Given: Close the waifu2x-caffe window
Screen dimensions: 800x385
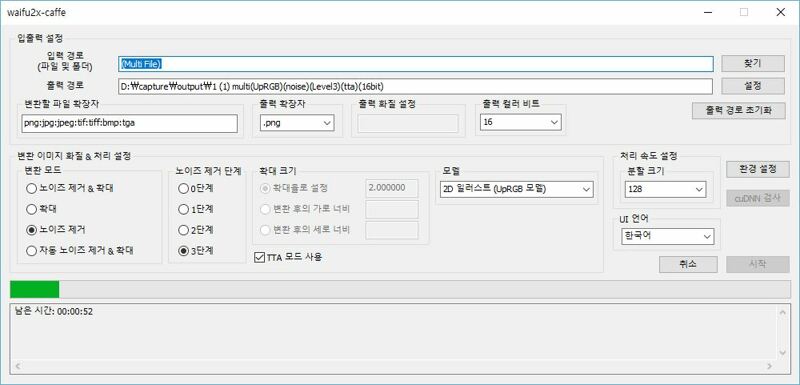Looking at the screenshot, I should tap(780, 12).
